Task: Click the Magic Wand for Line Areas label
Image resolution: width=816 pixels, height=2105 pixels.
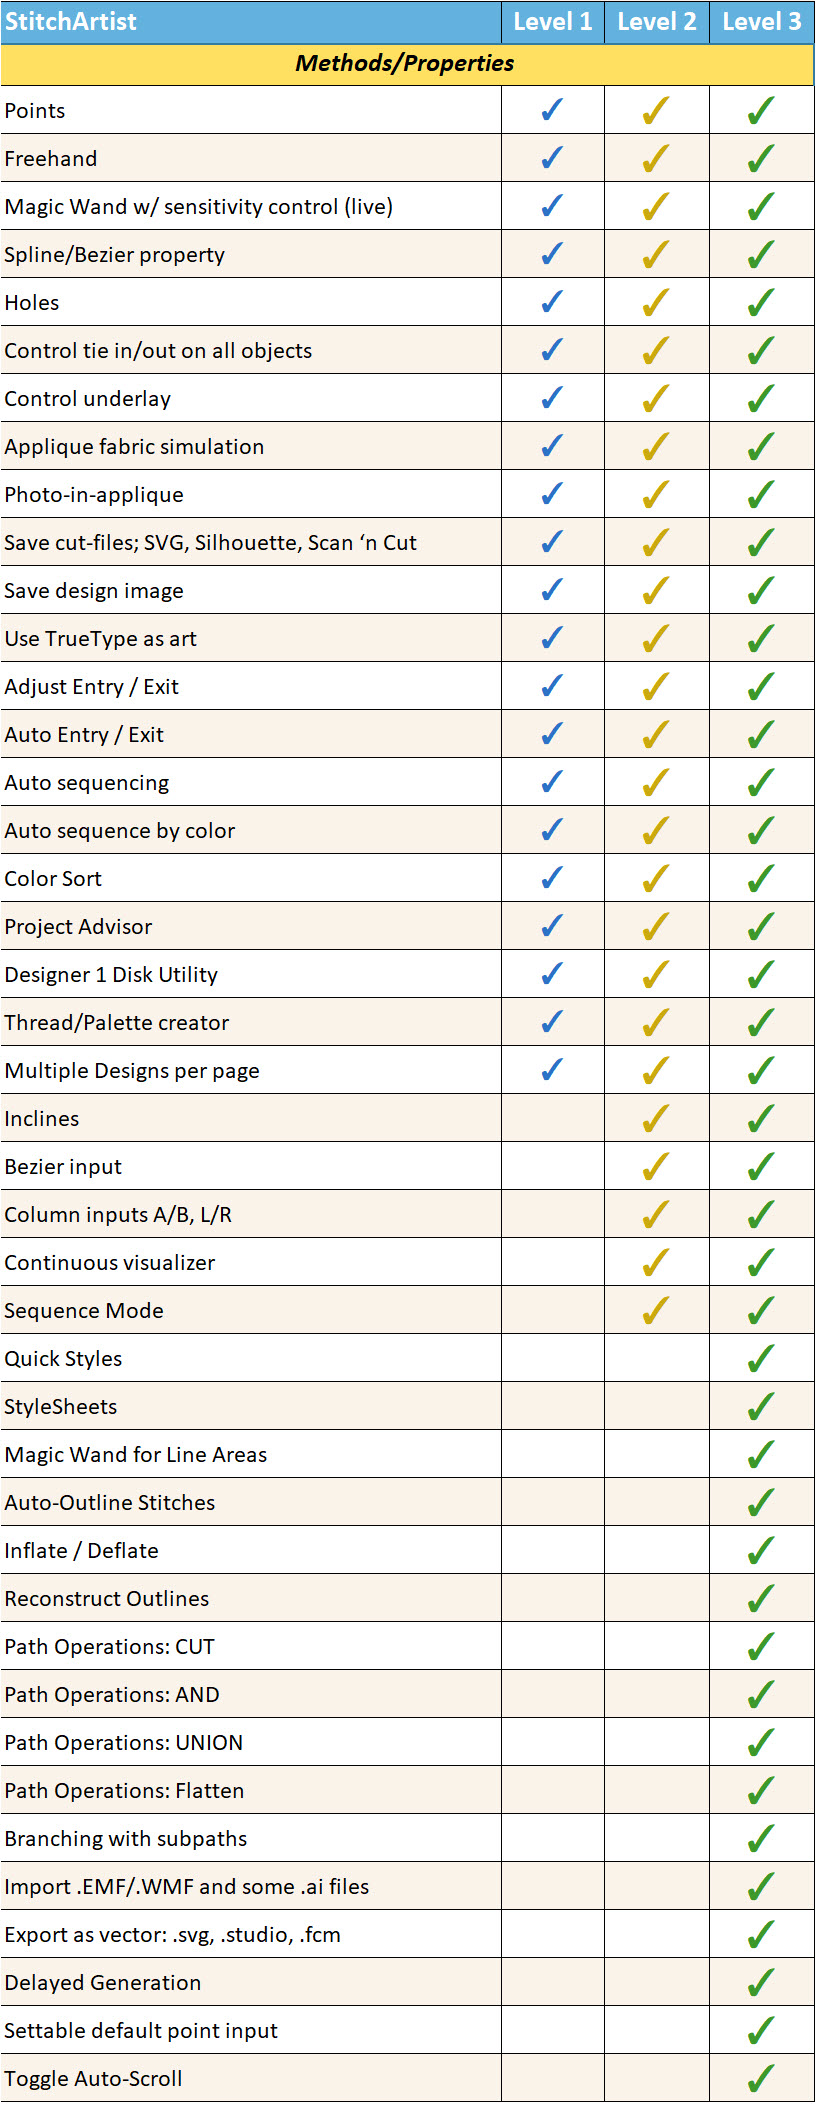Action: [135, 1455]
